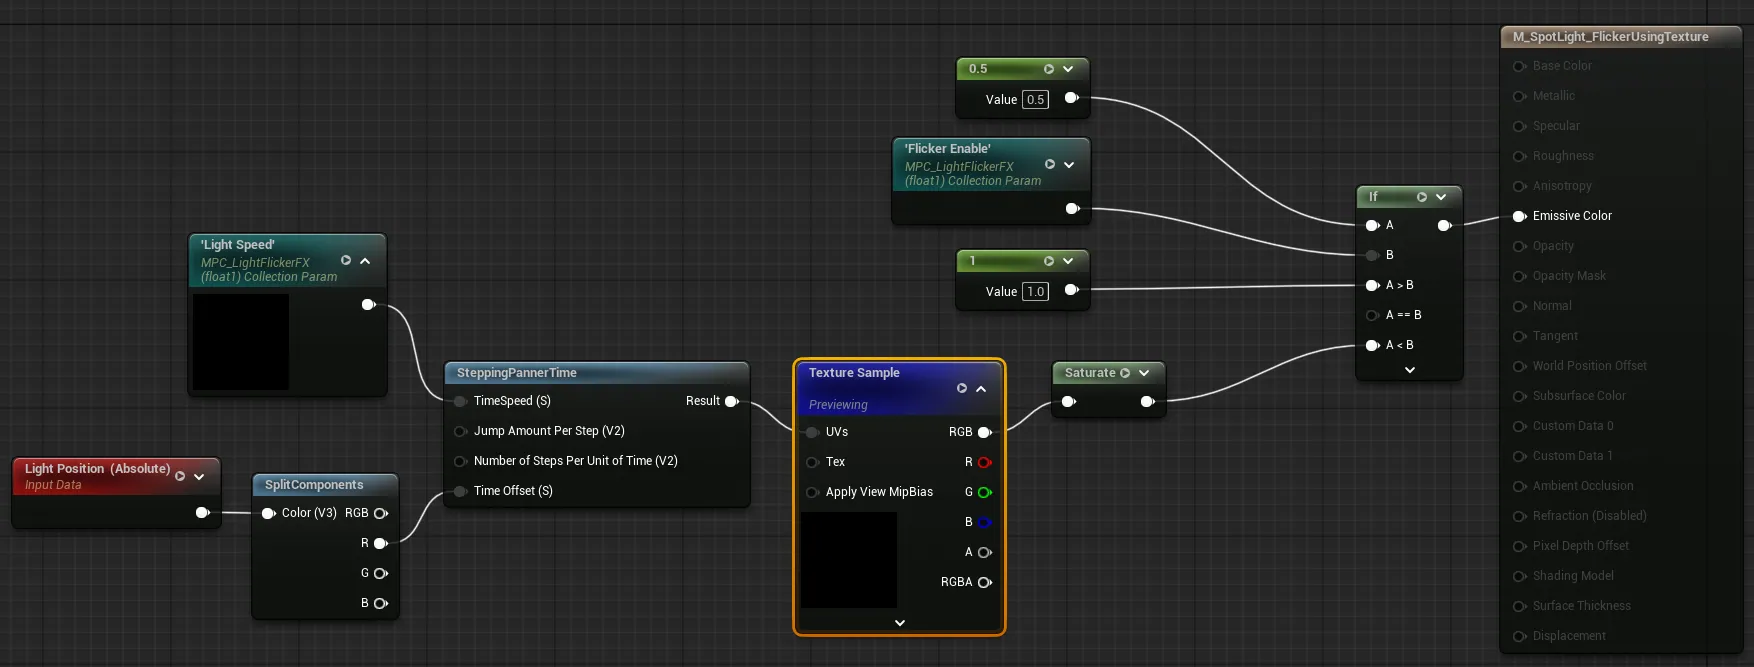1754x667 pixels.
Task: Click the Light Position node's output pin
Action: 202,513
